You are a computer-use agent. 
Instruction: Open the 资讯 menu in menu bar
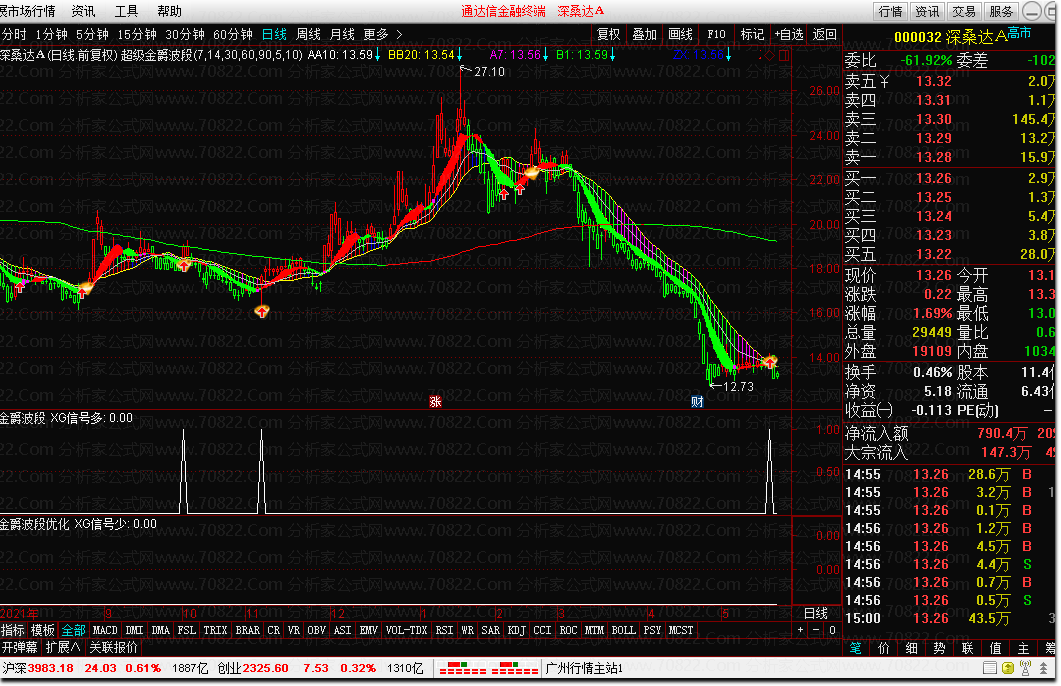(x=83, y=12)
